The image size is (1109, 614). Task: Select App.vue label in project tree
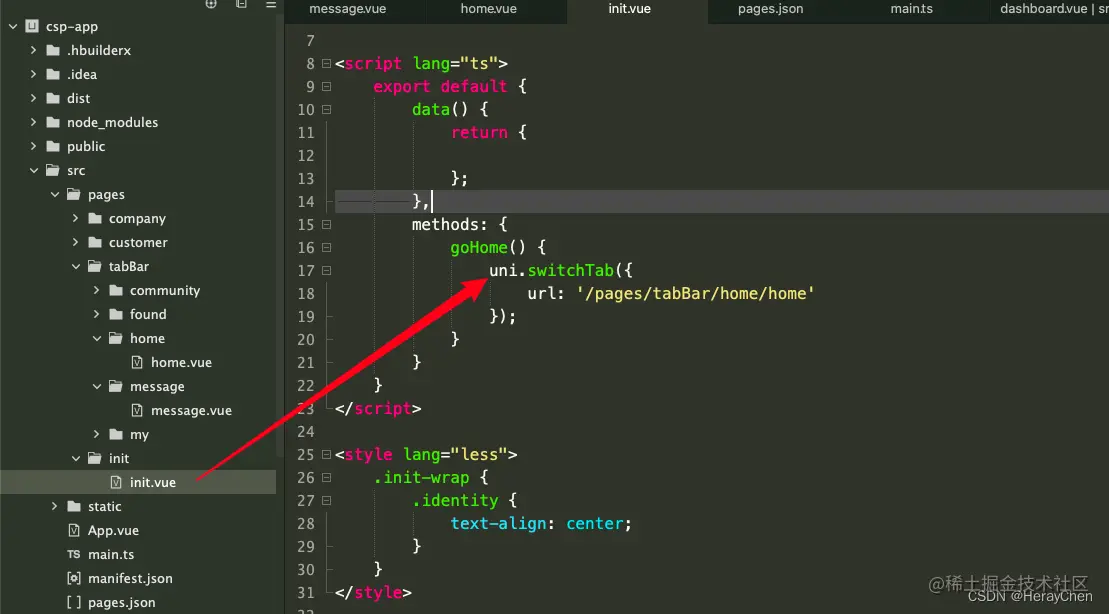113,531
